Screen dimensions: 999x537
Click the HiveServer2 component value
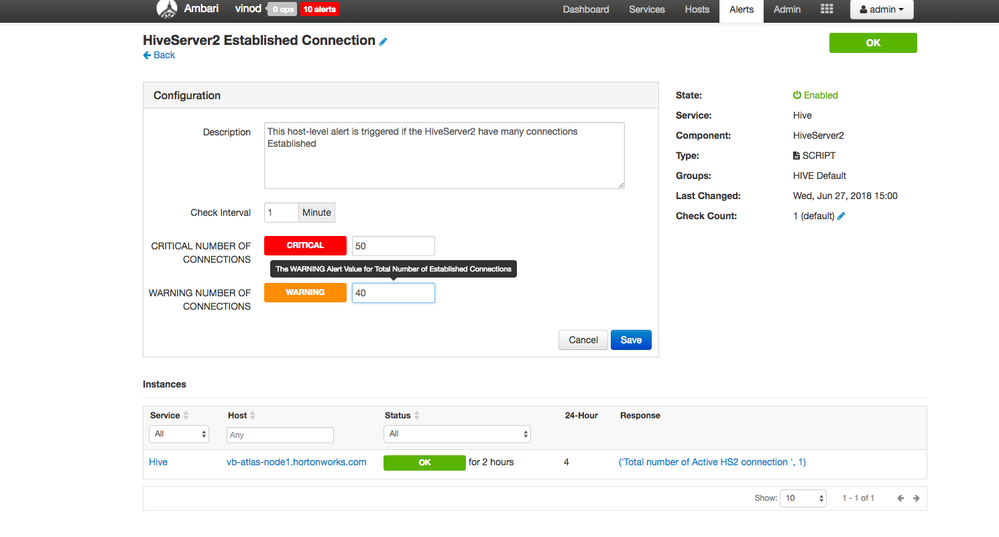(818, 136)
